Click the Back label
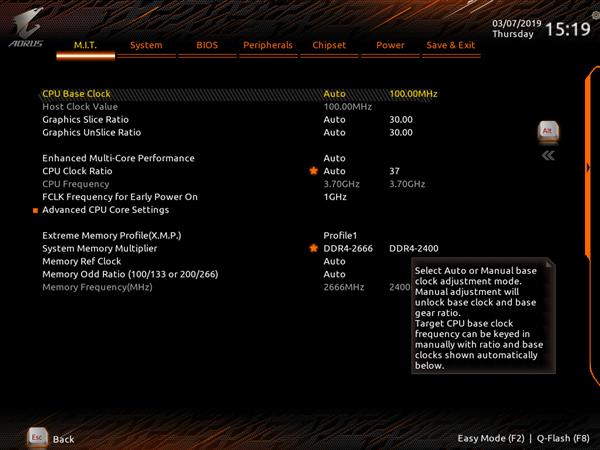The width and height of the screenshot is (600, 450). [63, 439]
